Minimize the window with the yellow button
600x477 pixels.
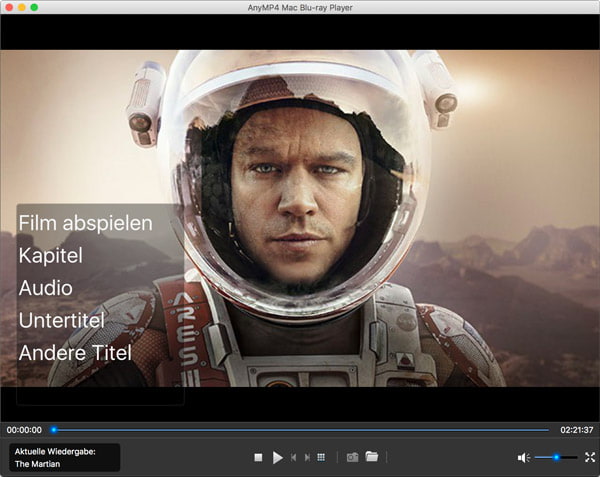(22, 7)
